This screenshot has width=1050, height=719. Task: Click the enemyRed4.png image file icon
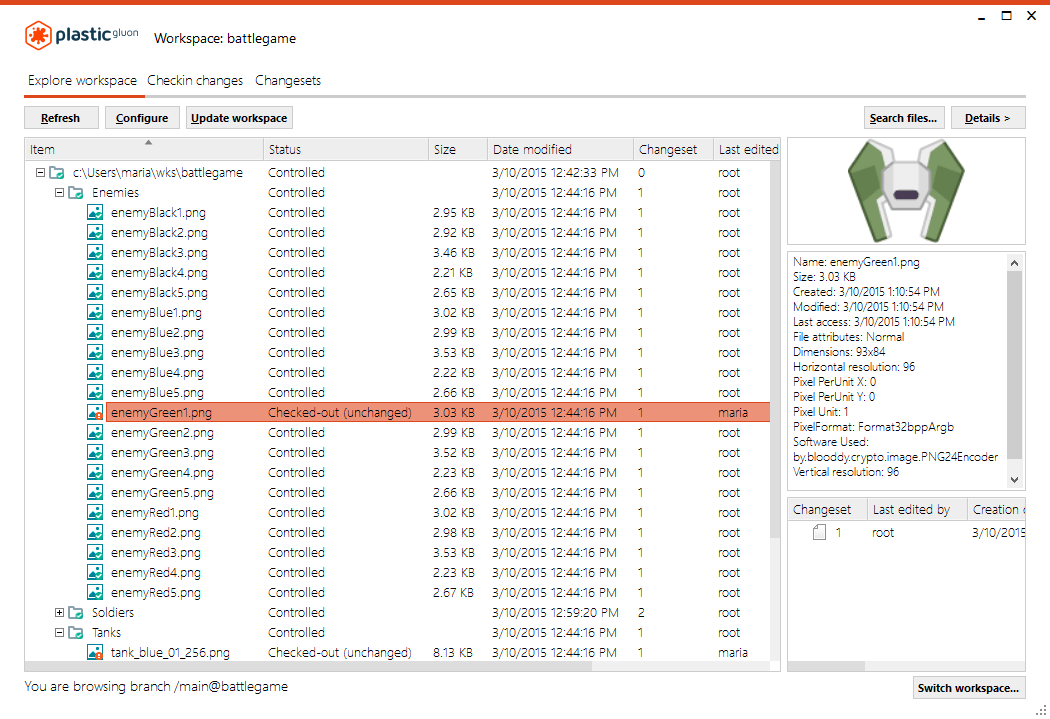[95, 573]
